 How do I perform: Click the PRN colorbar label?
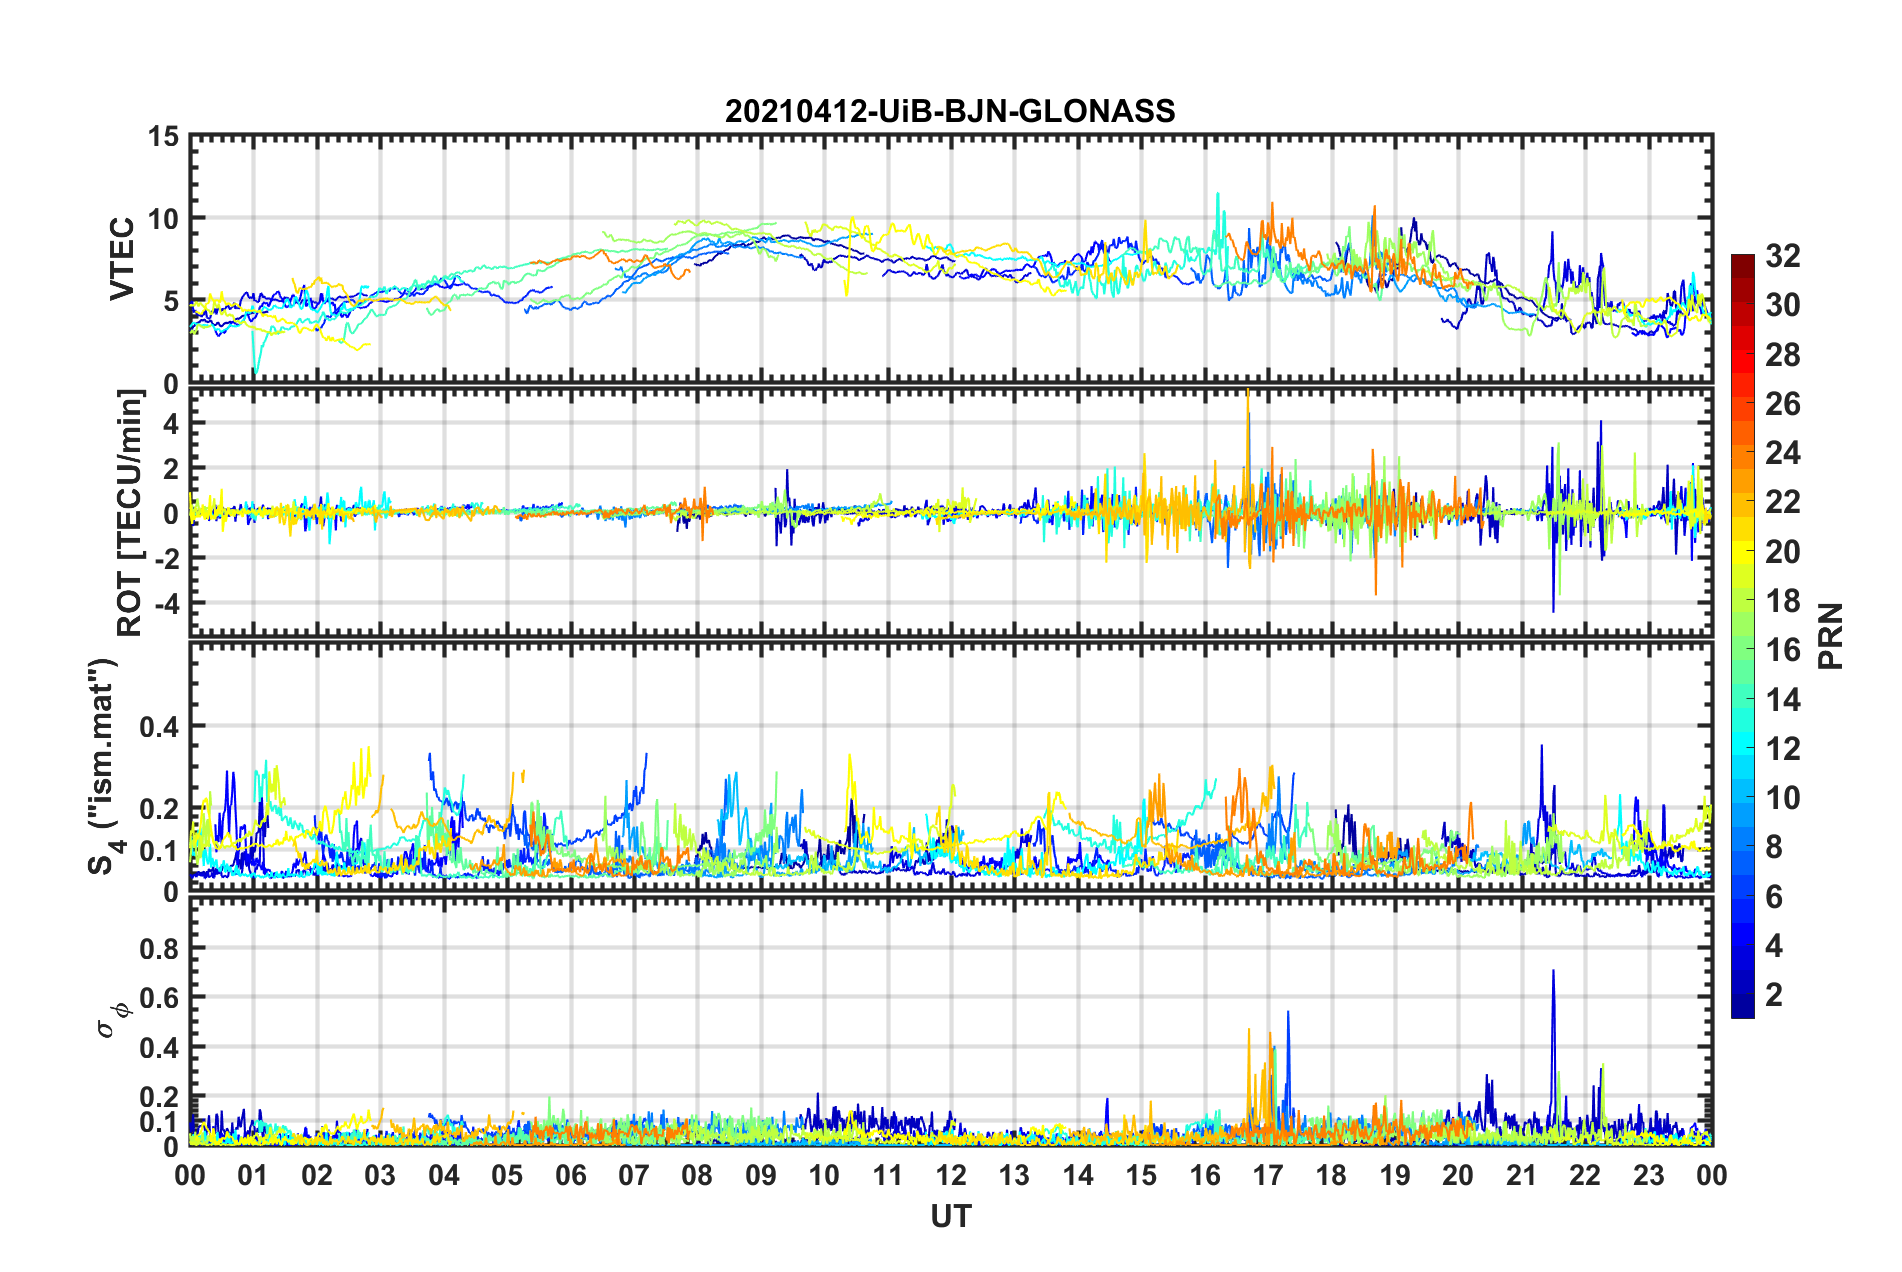tap(1831, 636)
